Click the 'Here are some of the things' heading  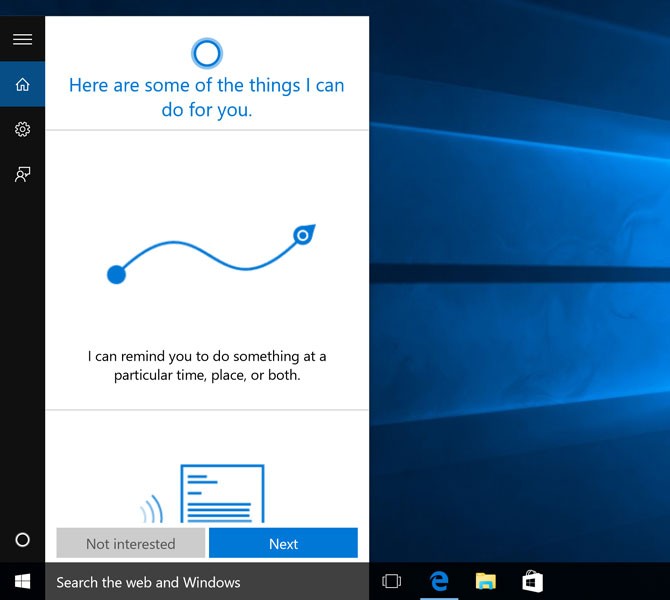pyautogui.click(x=207, y=97)
